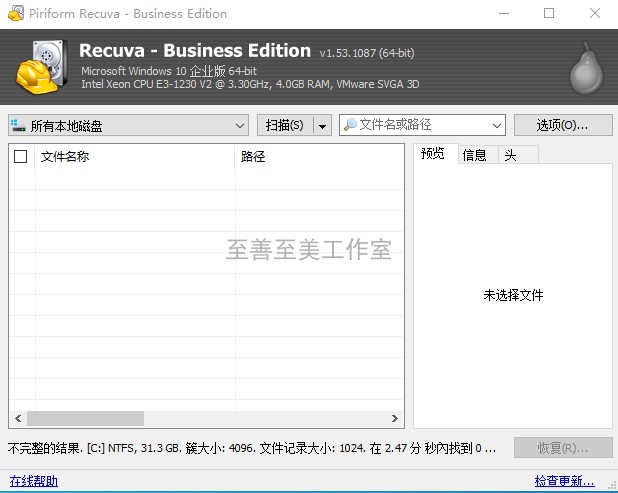This screenshot has height=493, width=618.
Task: Click the Intel Xeon CPU system info line
Action: (250, 84)
